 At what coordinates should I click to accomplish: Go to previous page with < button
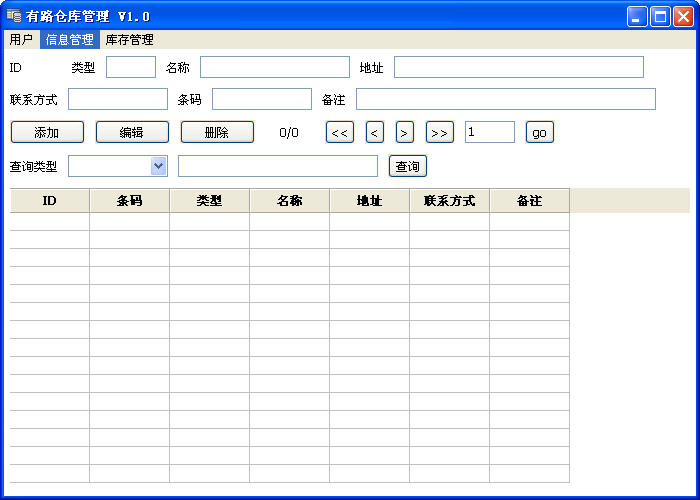pyautogui.click(x=375, y=132)
